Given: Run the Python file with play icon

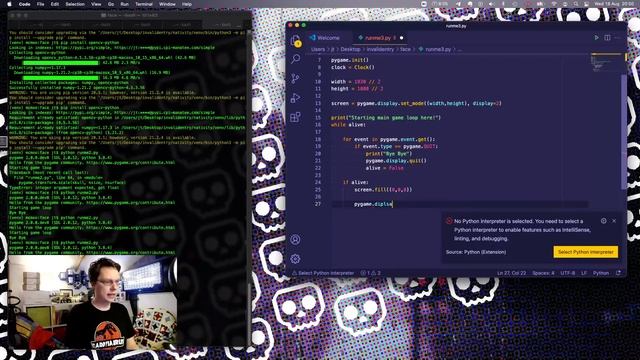Looking at the screenshot, I should click(596, 38).
